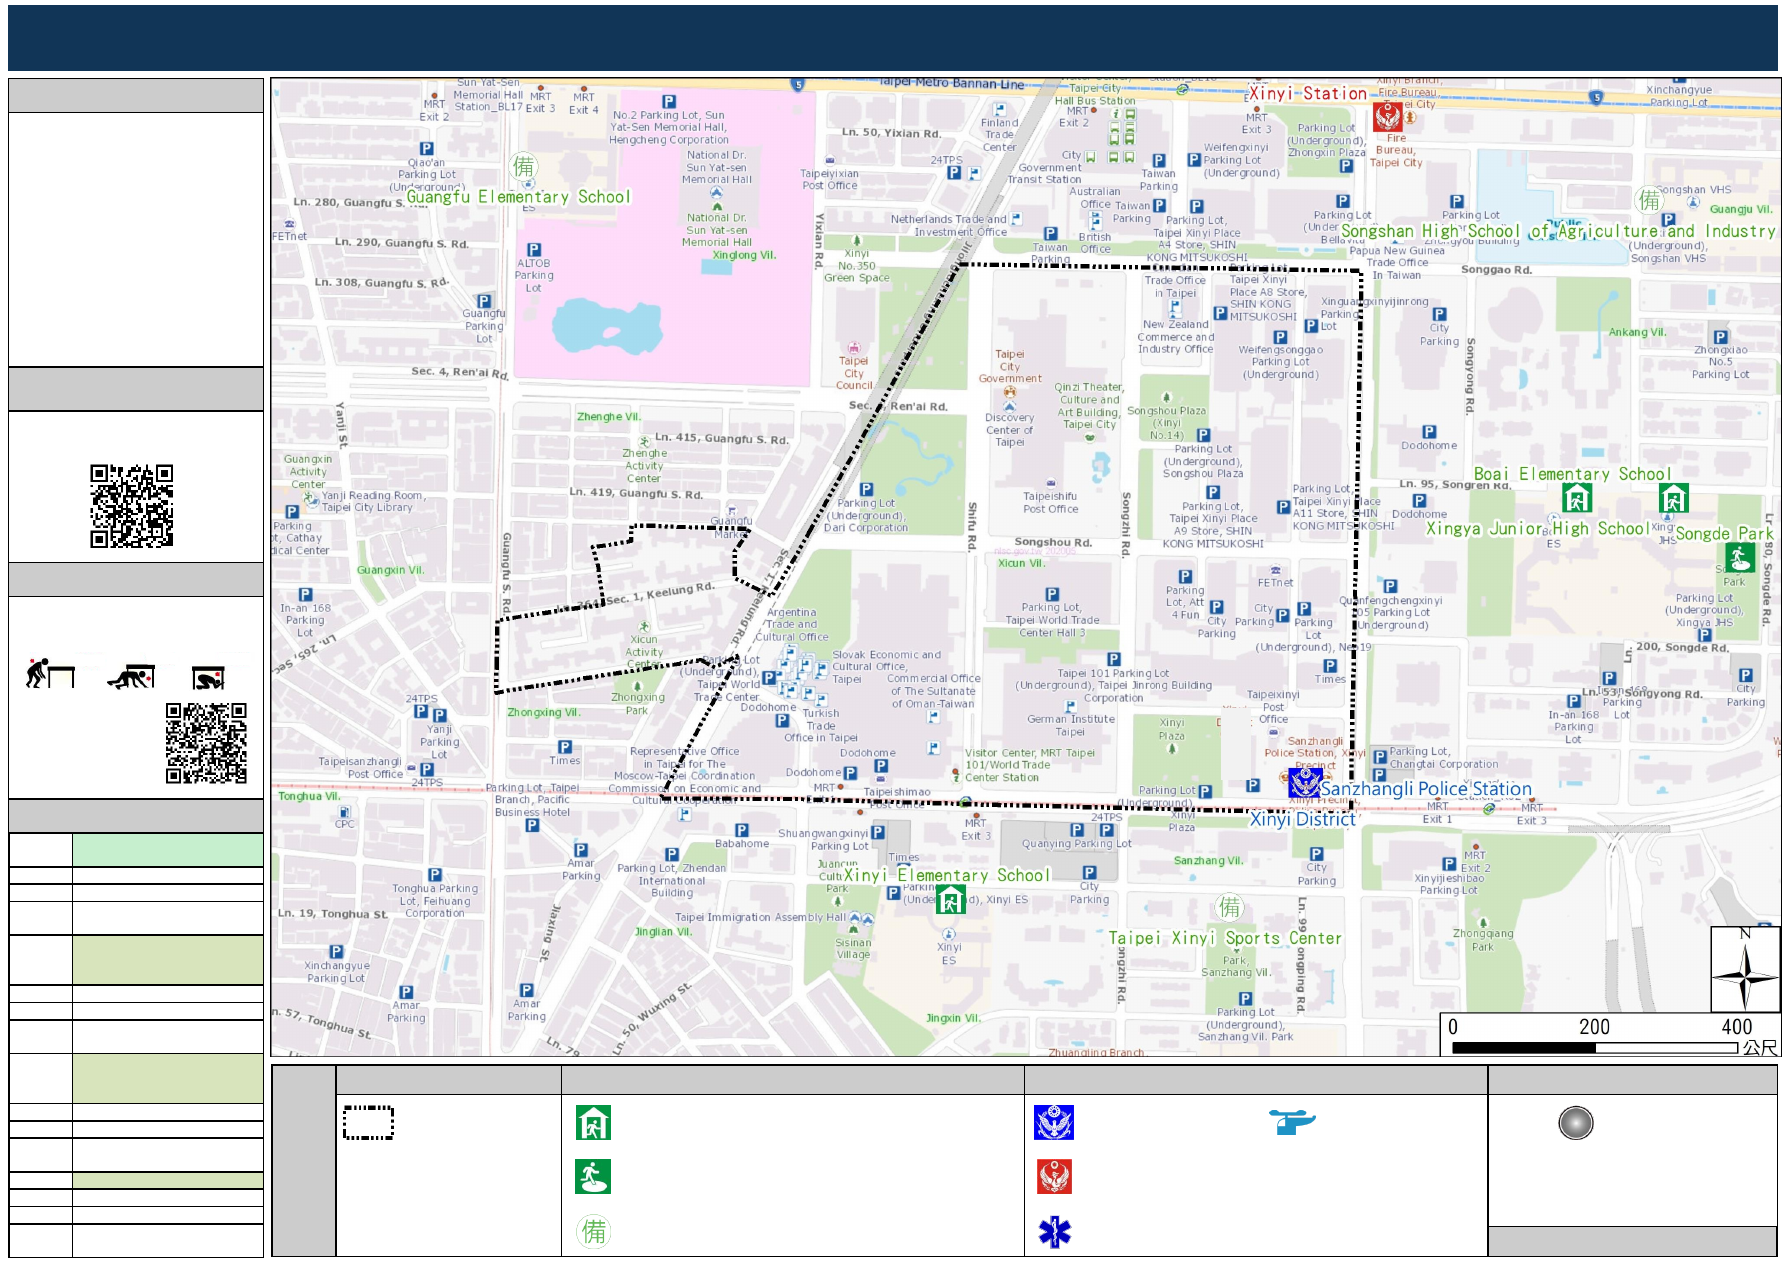This screenshot has width=1786, height=1263.
Task: Click the 'Songshan High School of Agriculture and Industry' label
Action: [x=1558, y=231]
